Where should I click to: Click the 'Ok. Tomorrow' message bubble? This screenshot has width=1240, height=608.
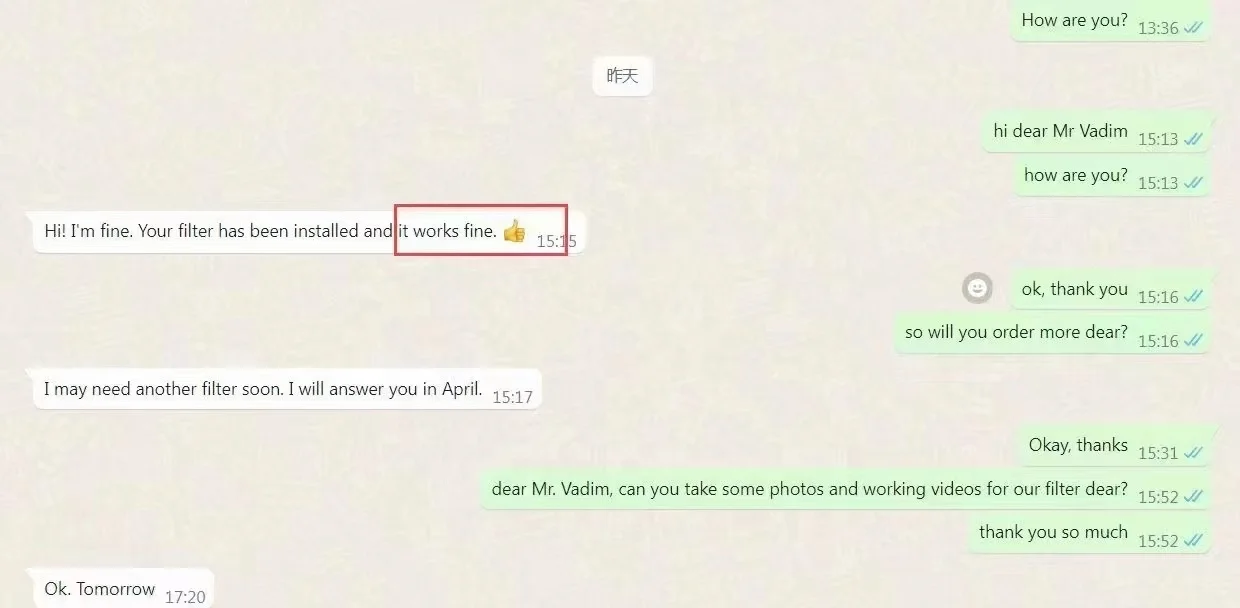(124, 589)
